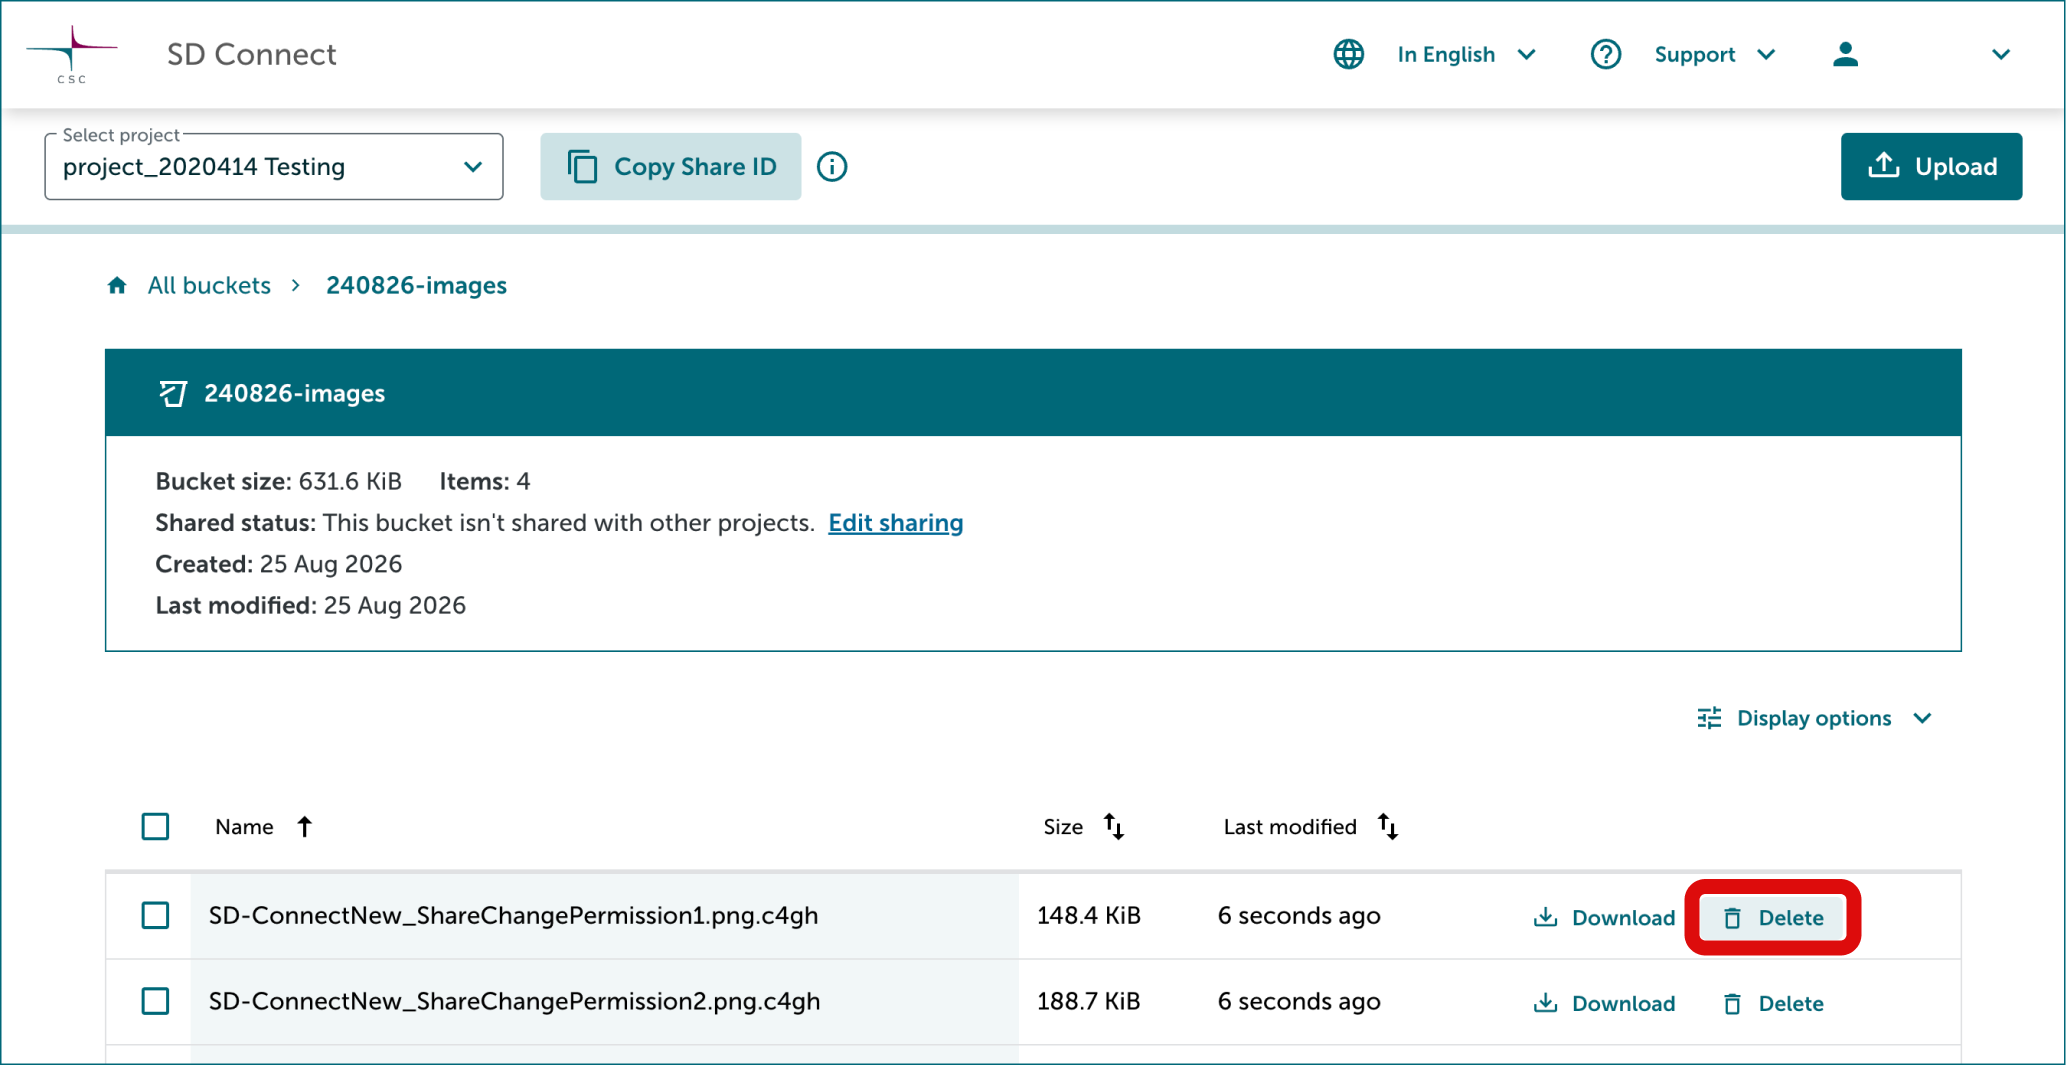
Task: Click the Created: 25 Aug 2026 text
Action: [278, 564]
